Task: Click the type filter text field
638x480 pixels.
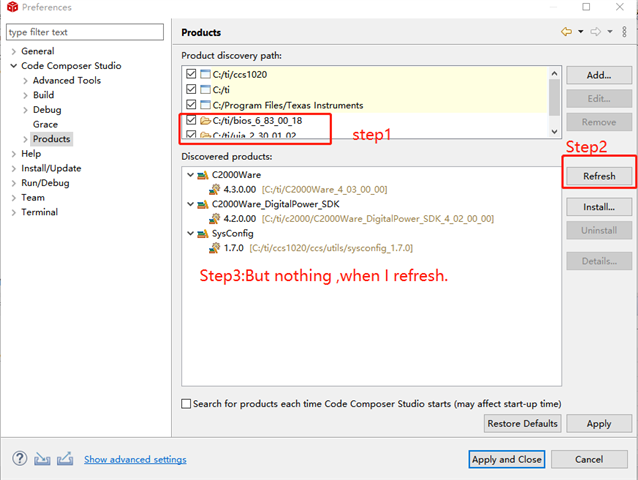Action: point(85,32)
